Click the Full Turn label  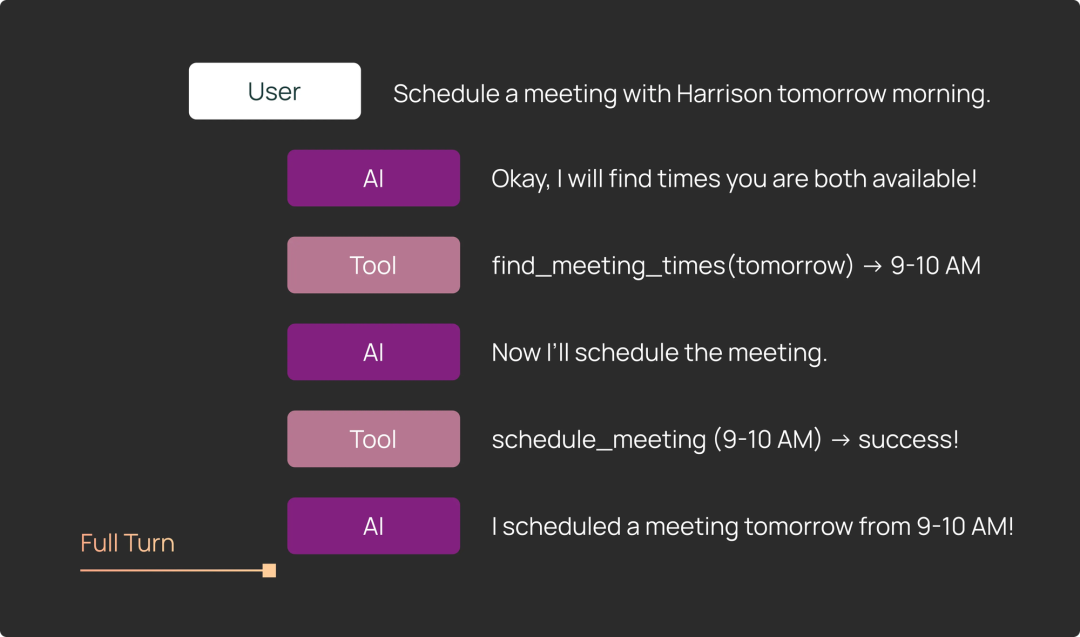click(x=127, y=543)
